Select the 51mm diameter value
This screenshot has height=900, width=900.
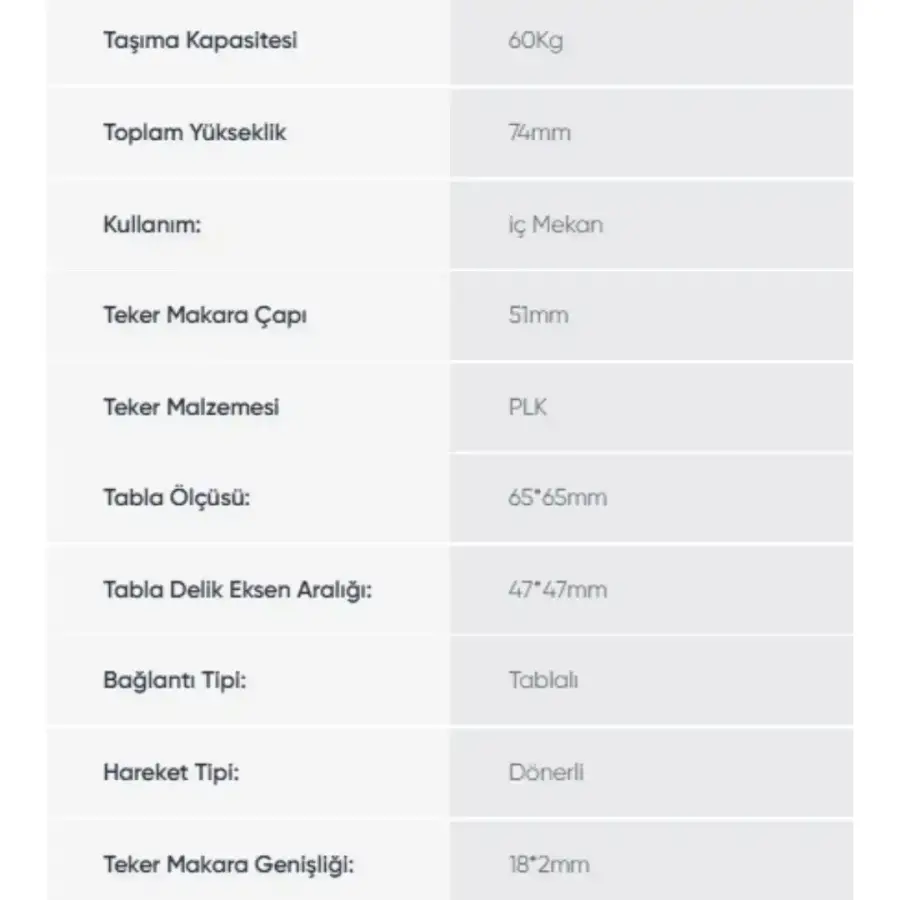click(x=538, y=315)
